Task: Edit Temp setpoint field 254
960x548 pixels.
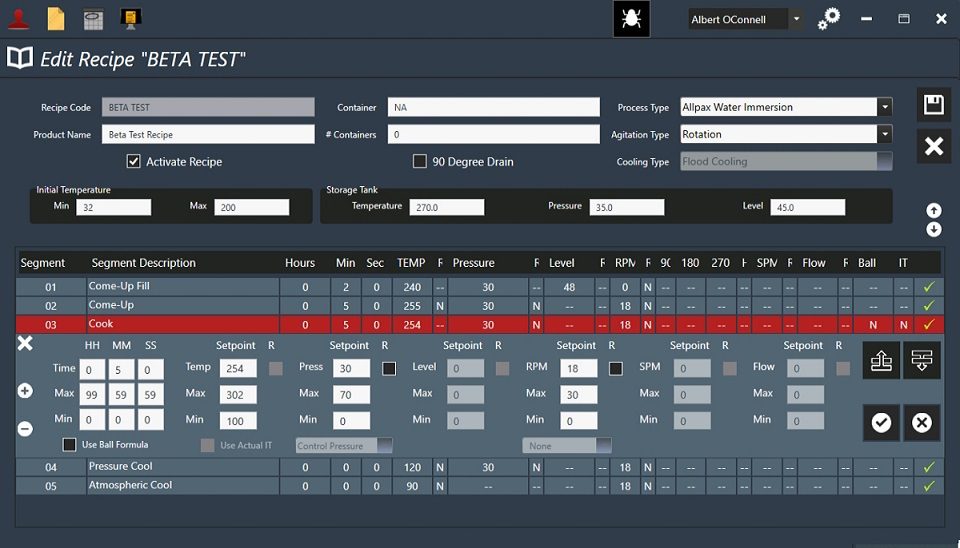Action: click(238, 368)
